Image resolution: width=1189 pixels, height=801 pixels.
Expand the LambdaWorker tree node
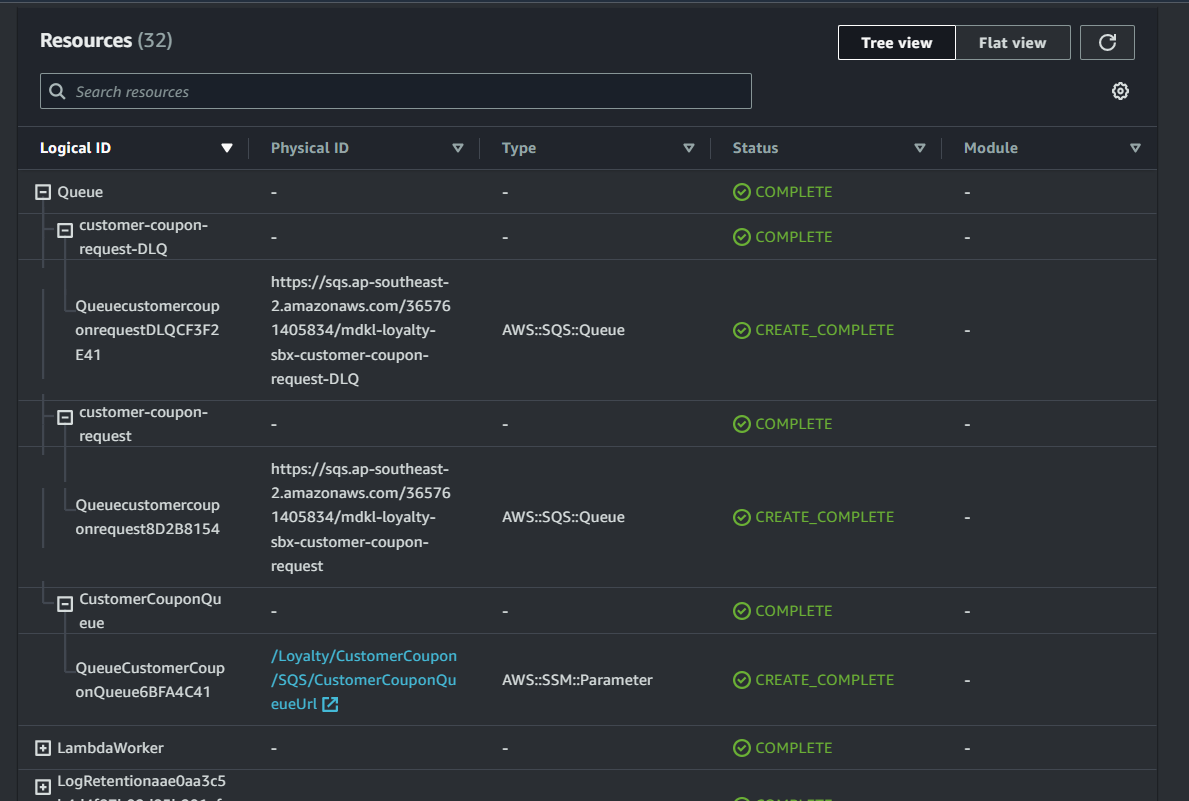tap(43, 748)
